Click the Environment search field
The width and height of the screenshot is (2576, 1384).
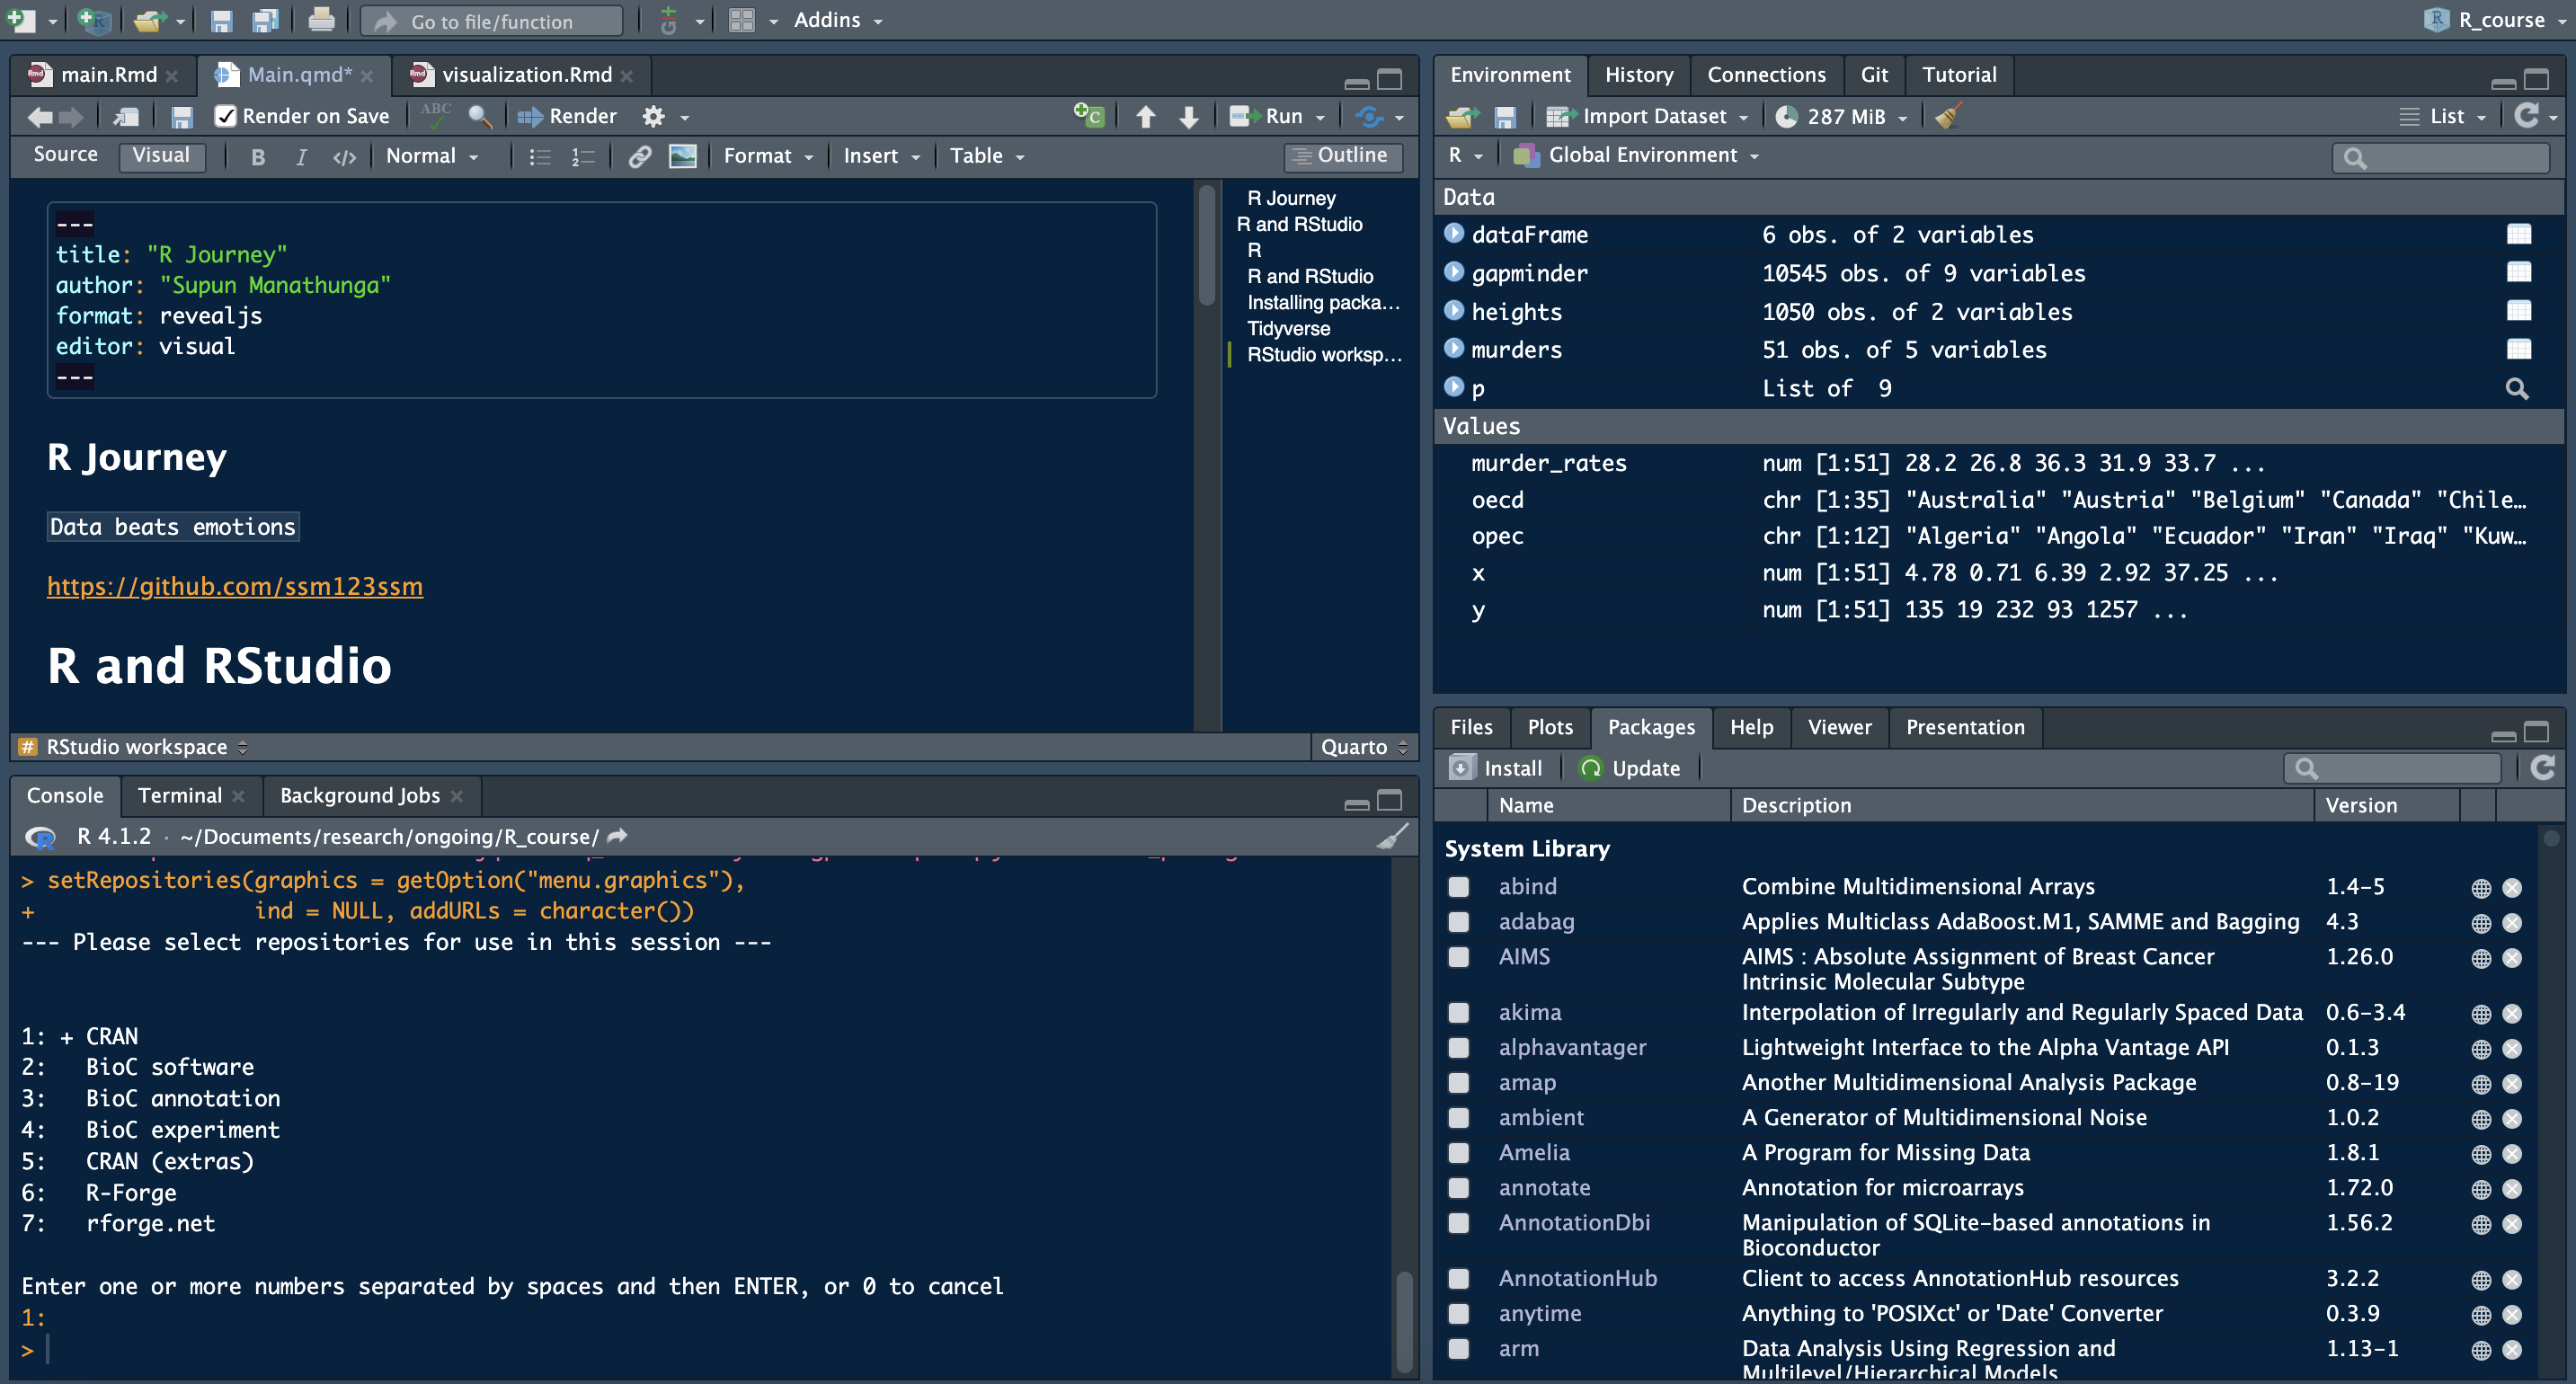click(2440, 157)
